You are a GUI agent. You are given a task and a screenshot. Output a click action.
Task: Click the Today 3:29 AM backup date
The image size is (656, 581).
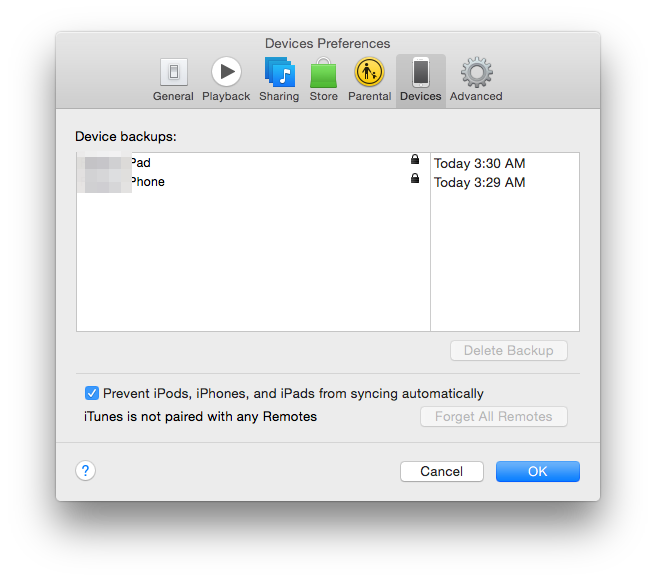click(x=479, y=182)
